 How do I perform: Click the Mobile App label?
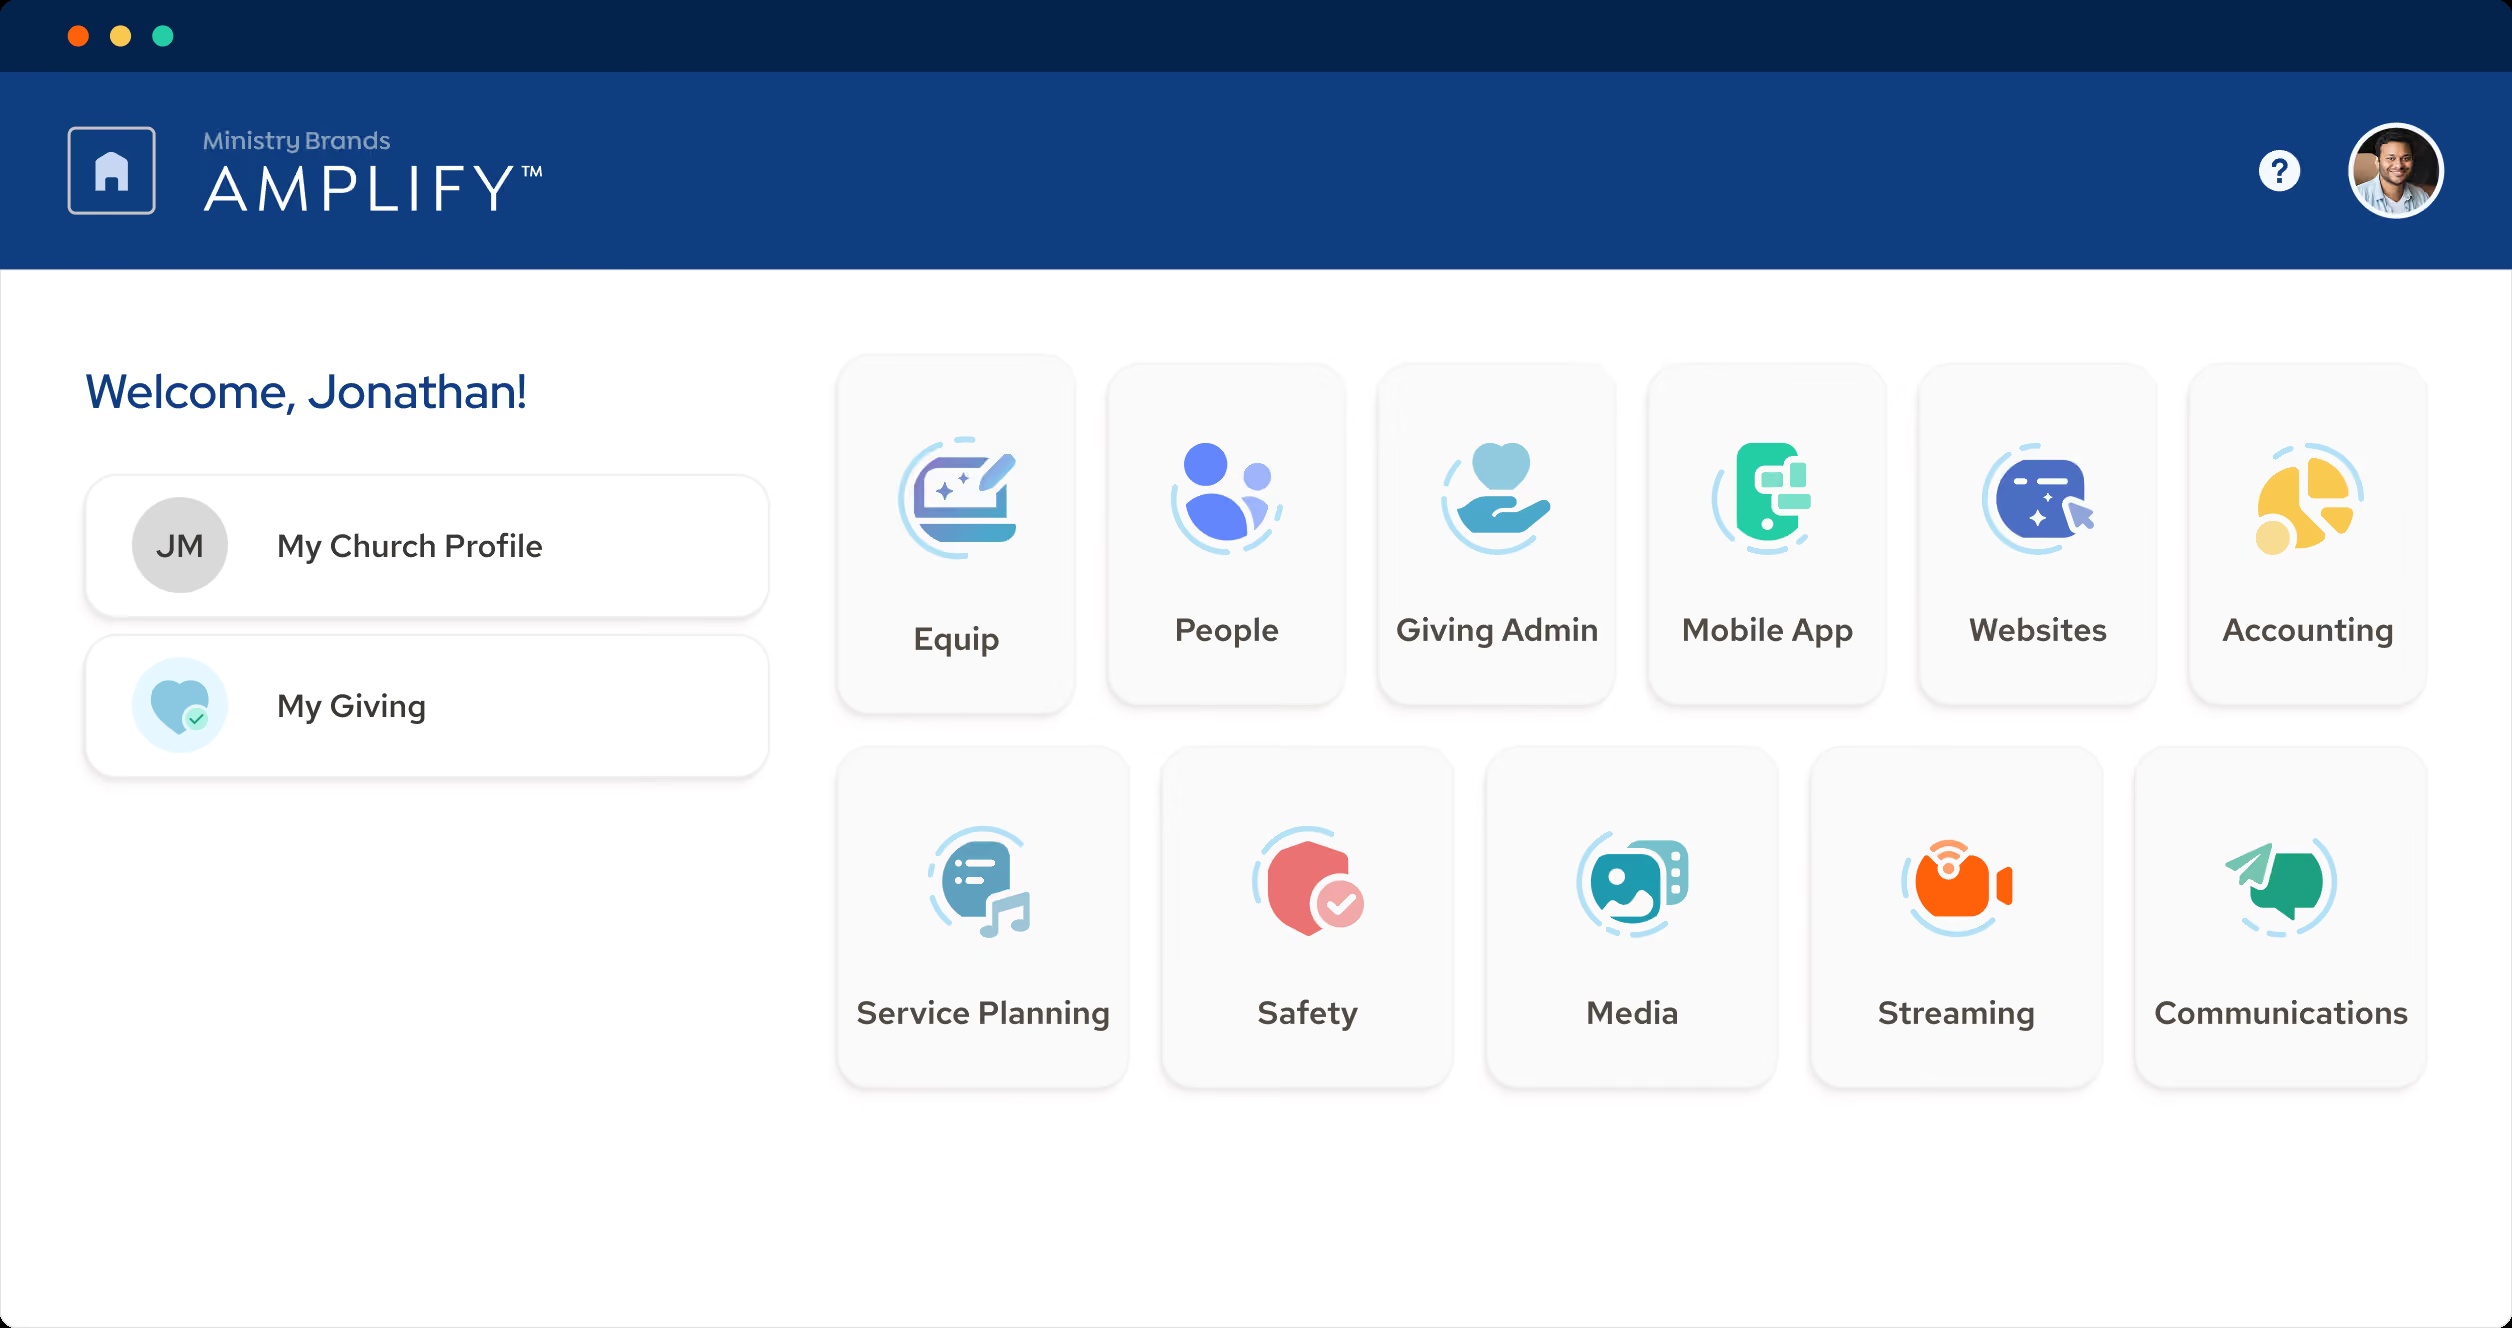(1767, 630)
